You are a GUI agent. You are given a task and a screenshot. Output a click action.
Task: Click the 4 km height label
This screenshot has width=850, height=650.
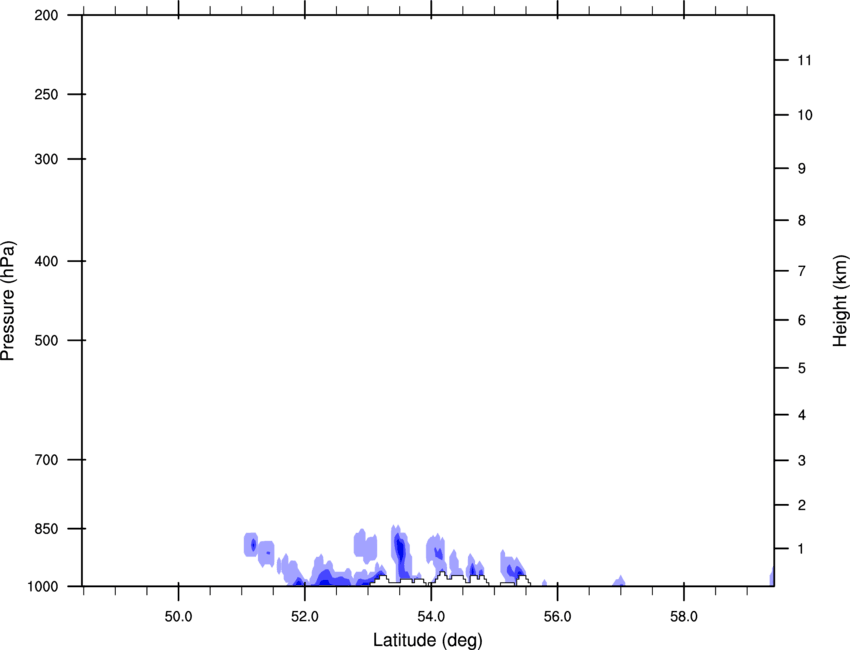(802, 415)
